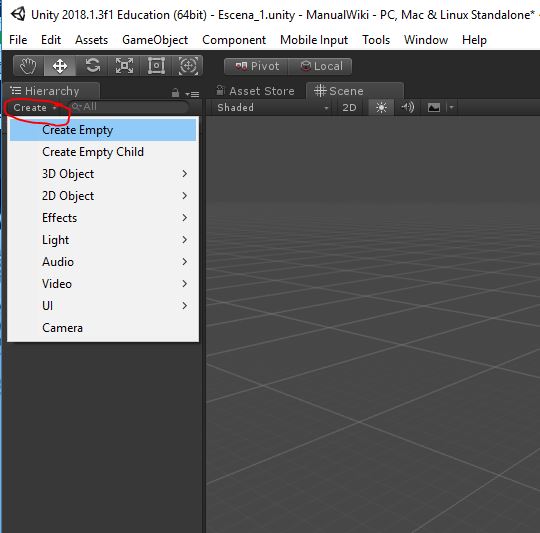
Task: Expand the Effects submenu
Action: click(103, 218)
